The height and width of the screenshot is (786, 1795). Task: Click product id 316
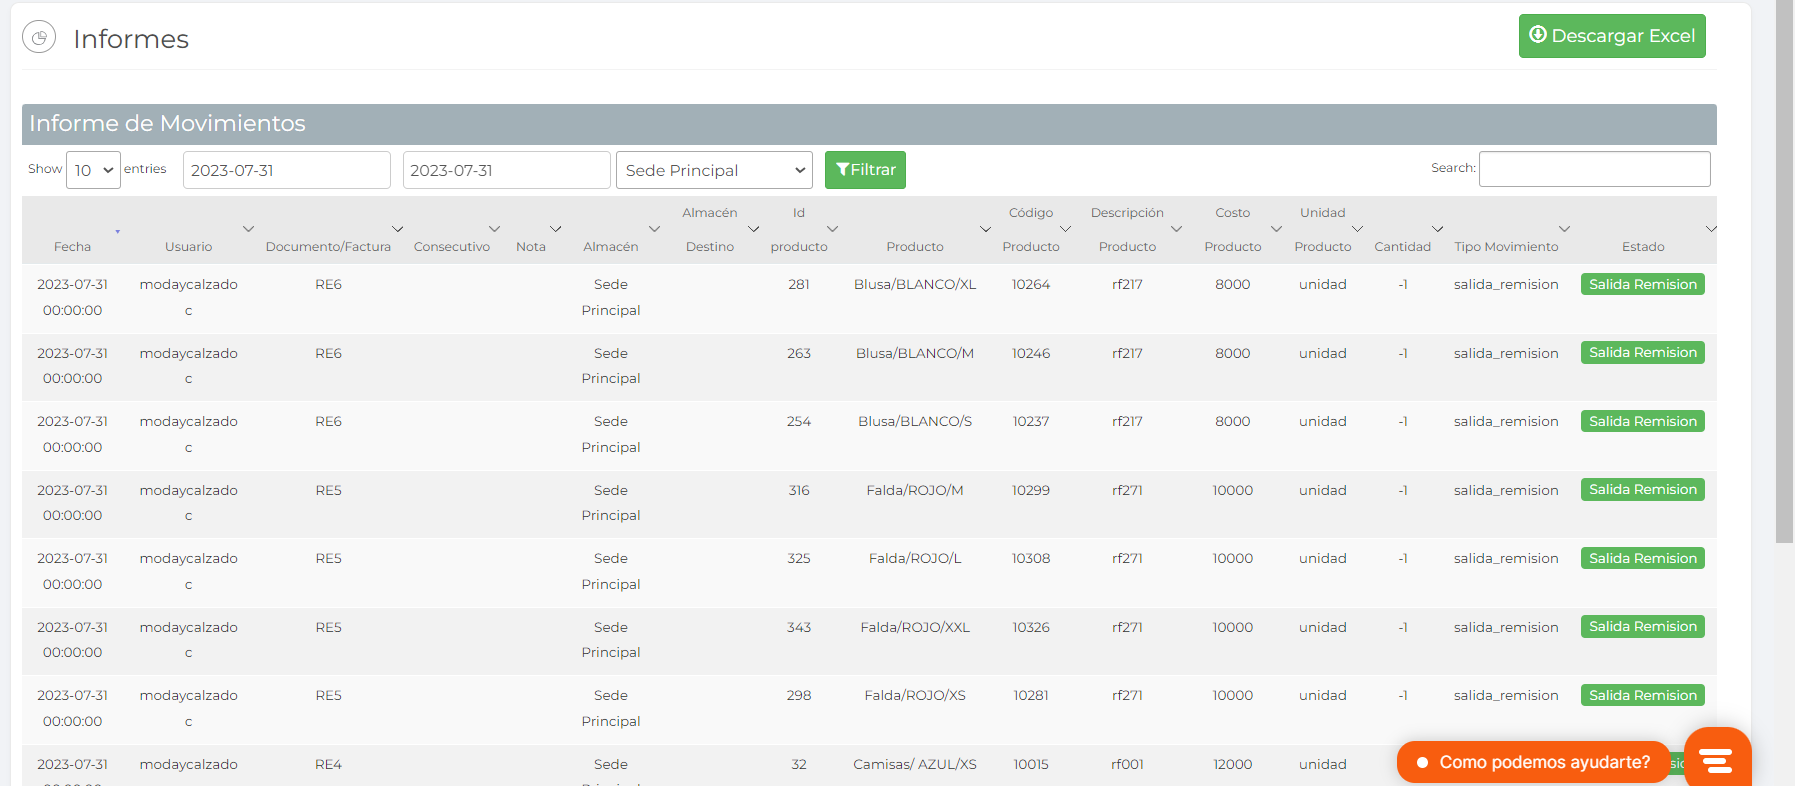(799, 490)
